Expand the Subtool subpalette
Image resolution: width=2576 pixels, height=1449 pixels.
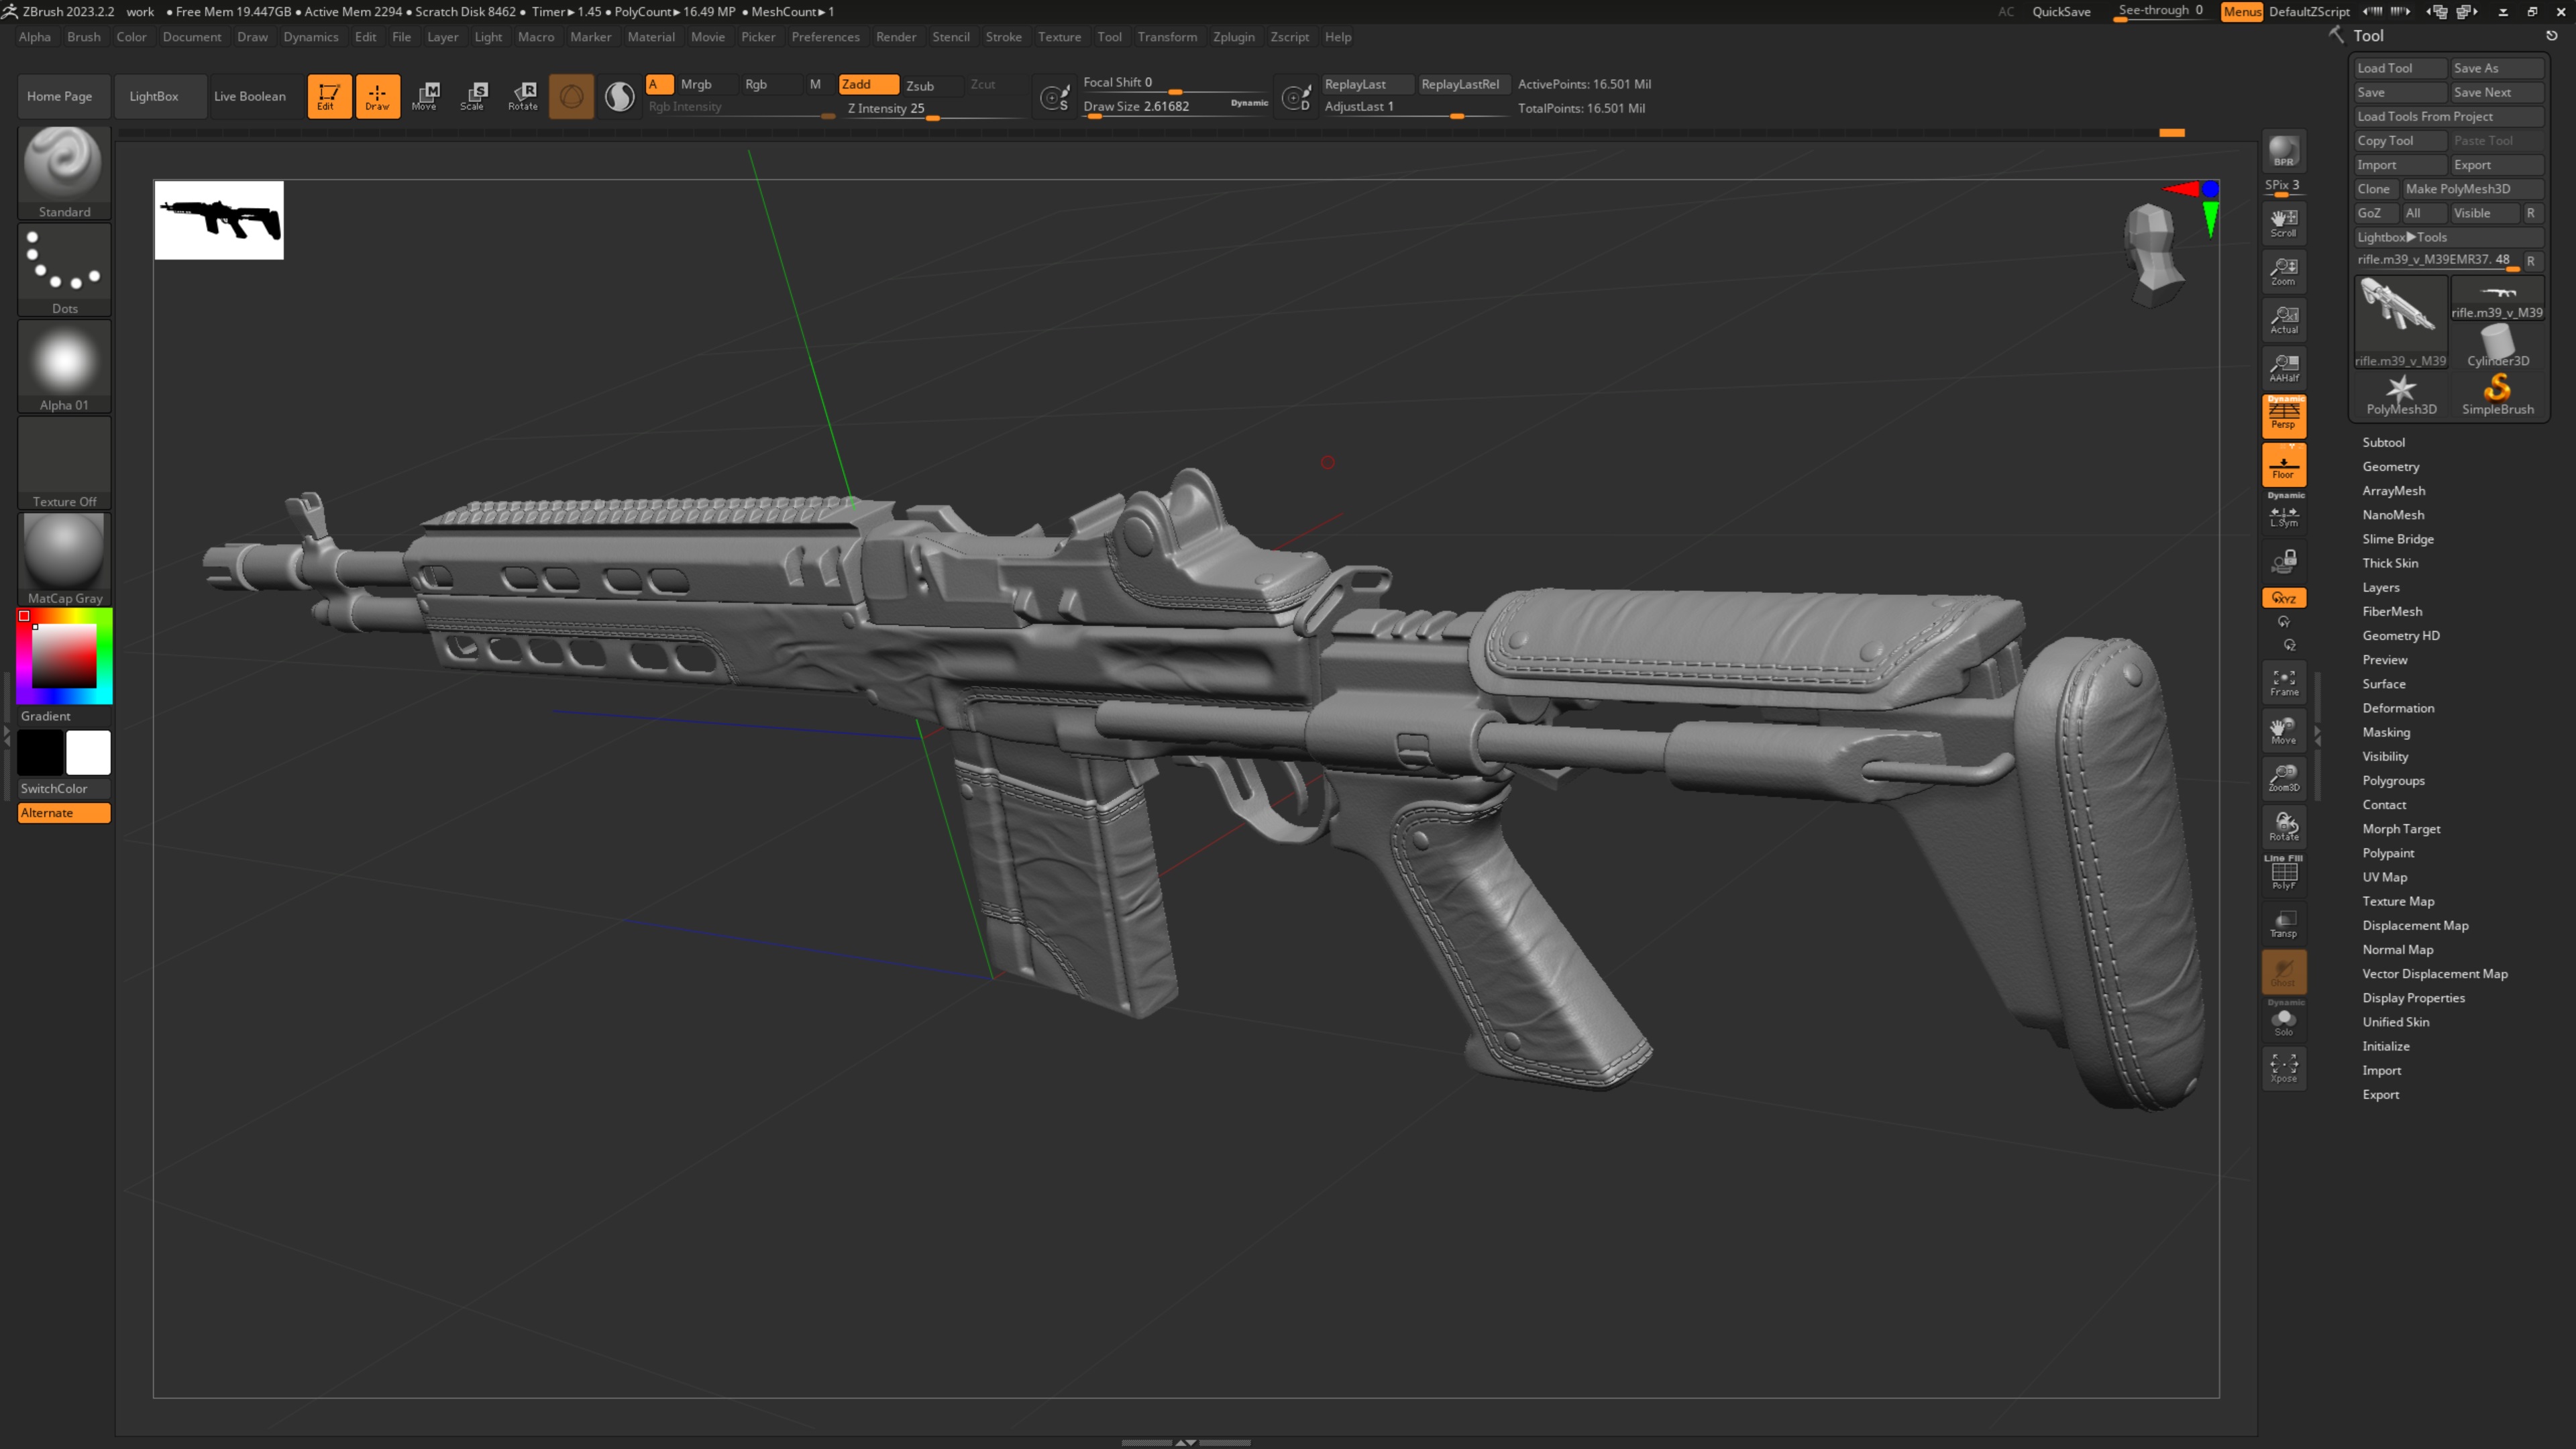(x=2383, y=442)
